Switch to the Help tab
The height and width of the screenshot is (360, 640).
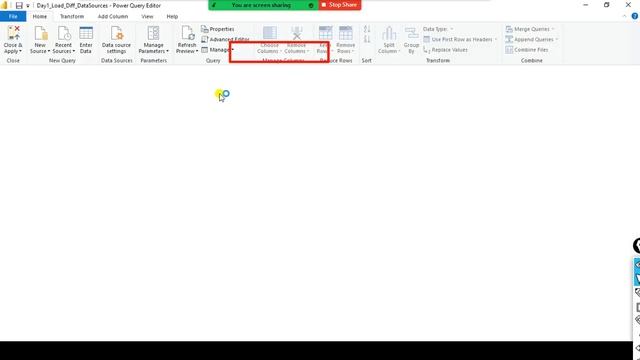tap(172, 16)
